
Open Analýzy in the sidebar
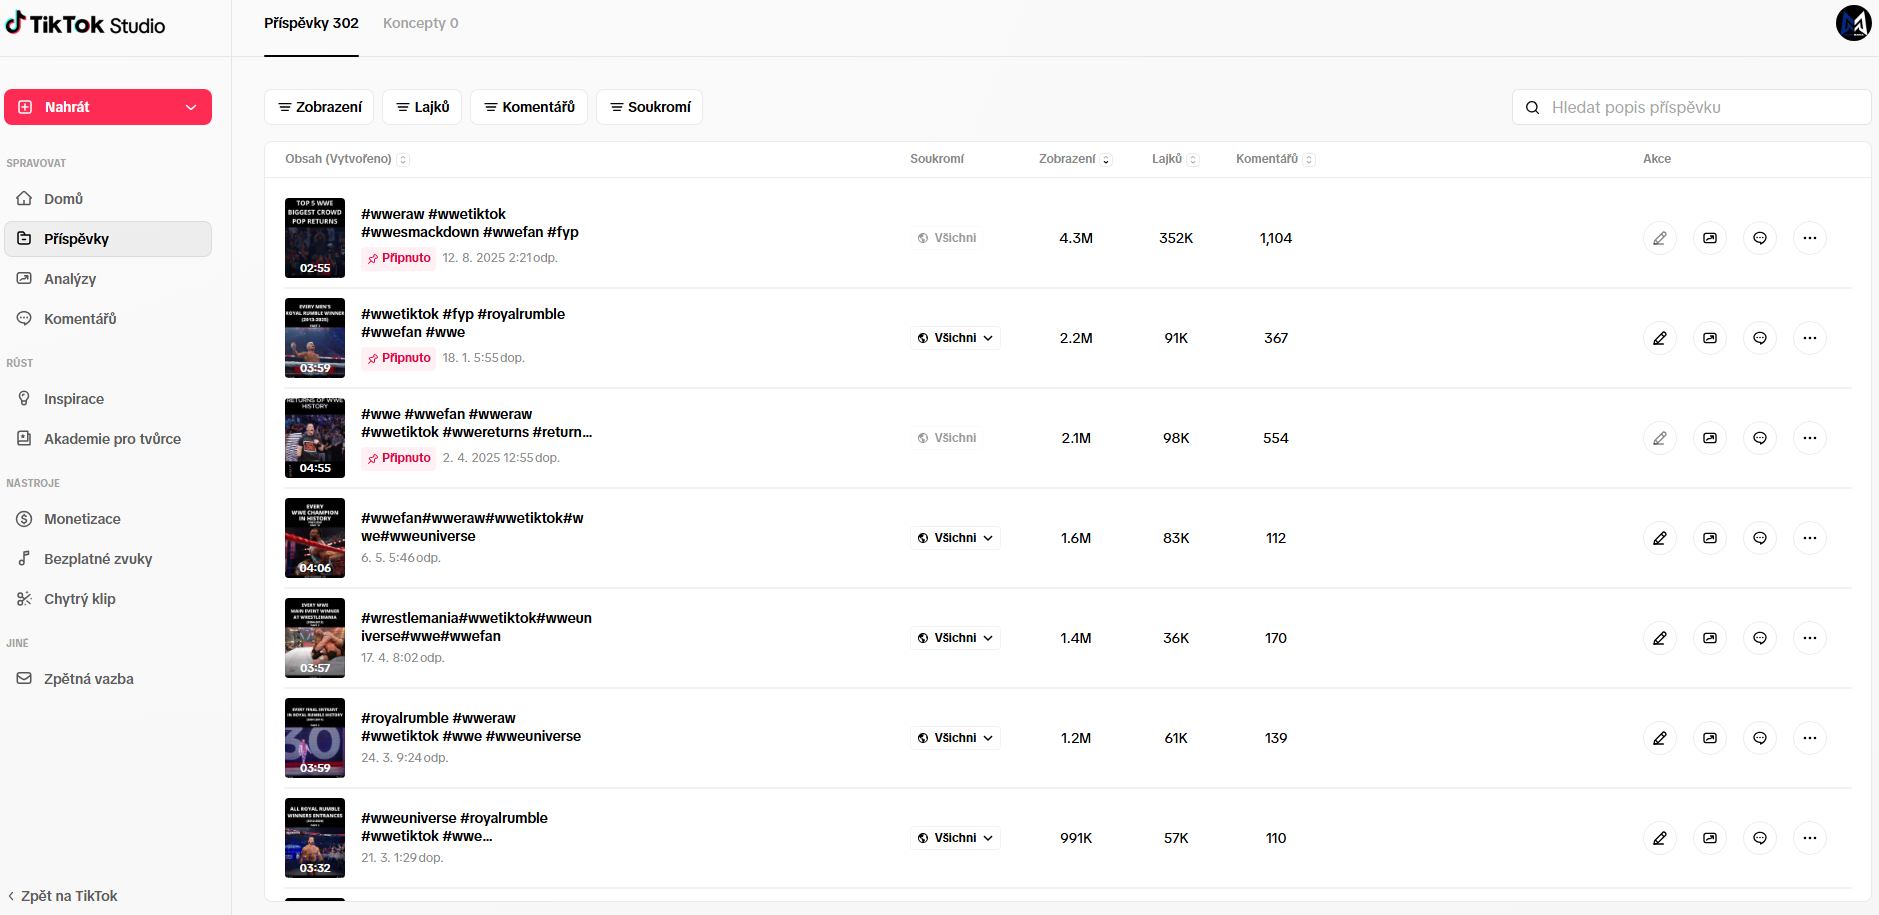[108, 279]
